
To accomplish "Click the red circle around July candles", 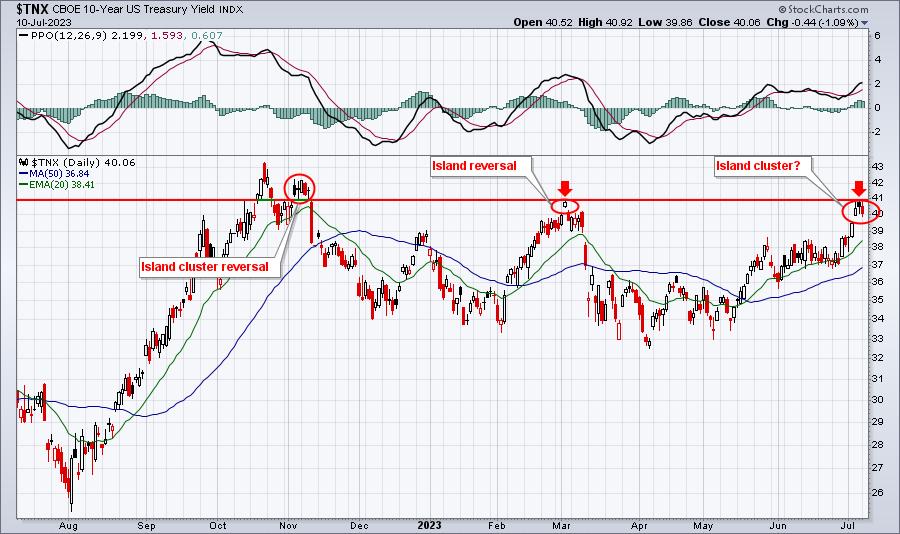I will point(859,211).
